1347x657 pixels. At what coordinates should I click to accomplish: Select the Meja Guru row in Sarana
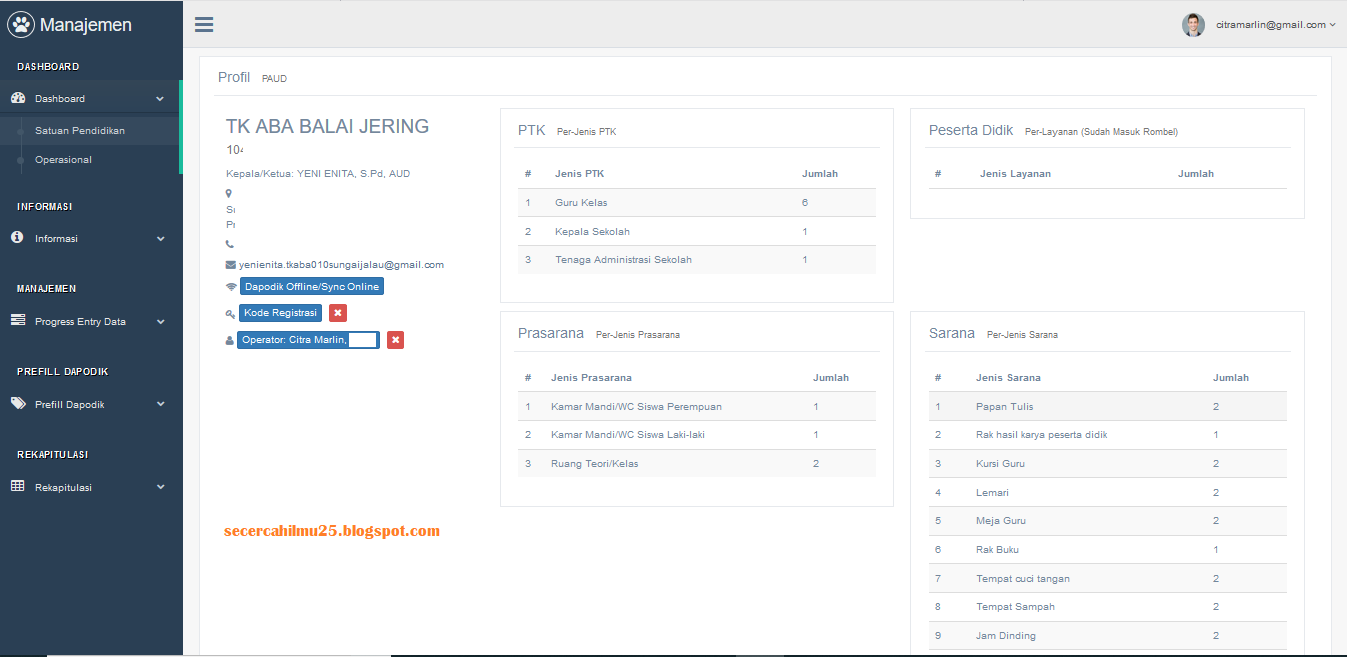coord(1108,521)
